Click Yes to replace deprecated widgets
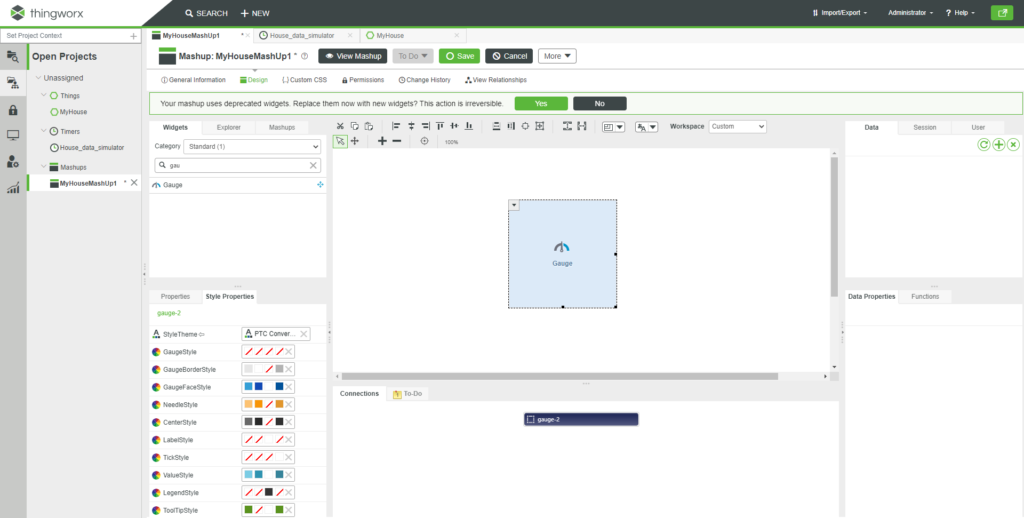 point(541,103)
